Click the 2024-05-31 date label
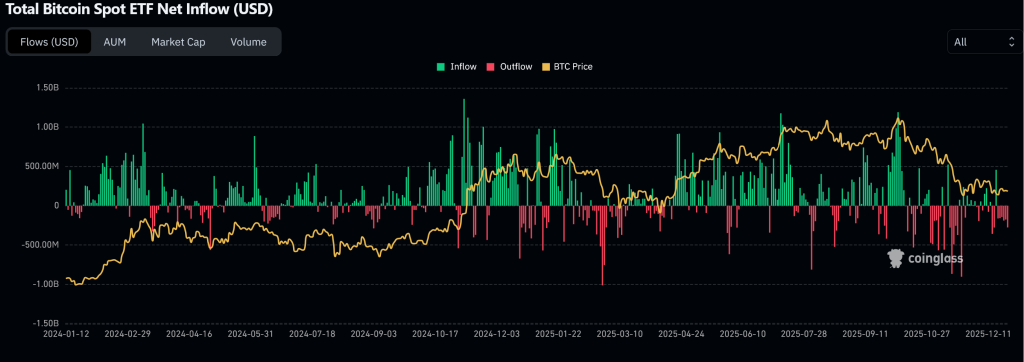This screenshot has width=1024, height=362. pos(250,333)
